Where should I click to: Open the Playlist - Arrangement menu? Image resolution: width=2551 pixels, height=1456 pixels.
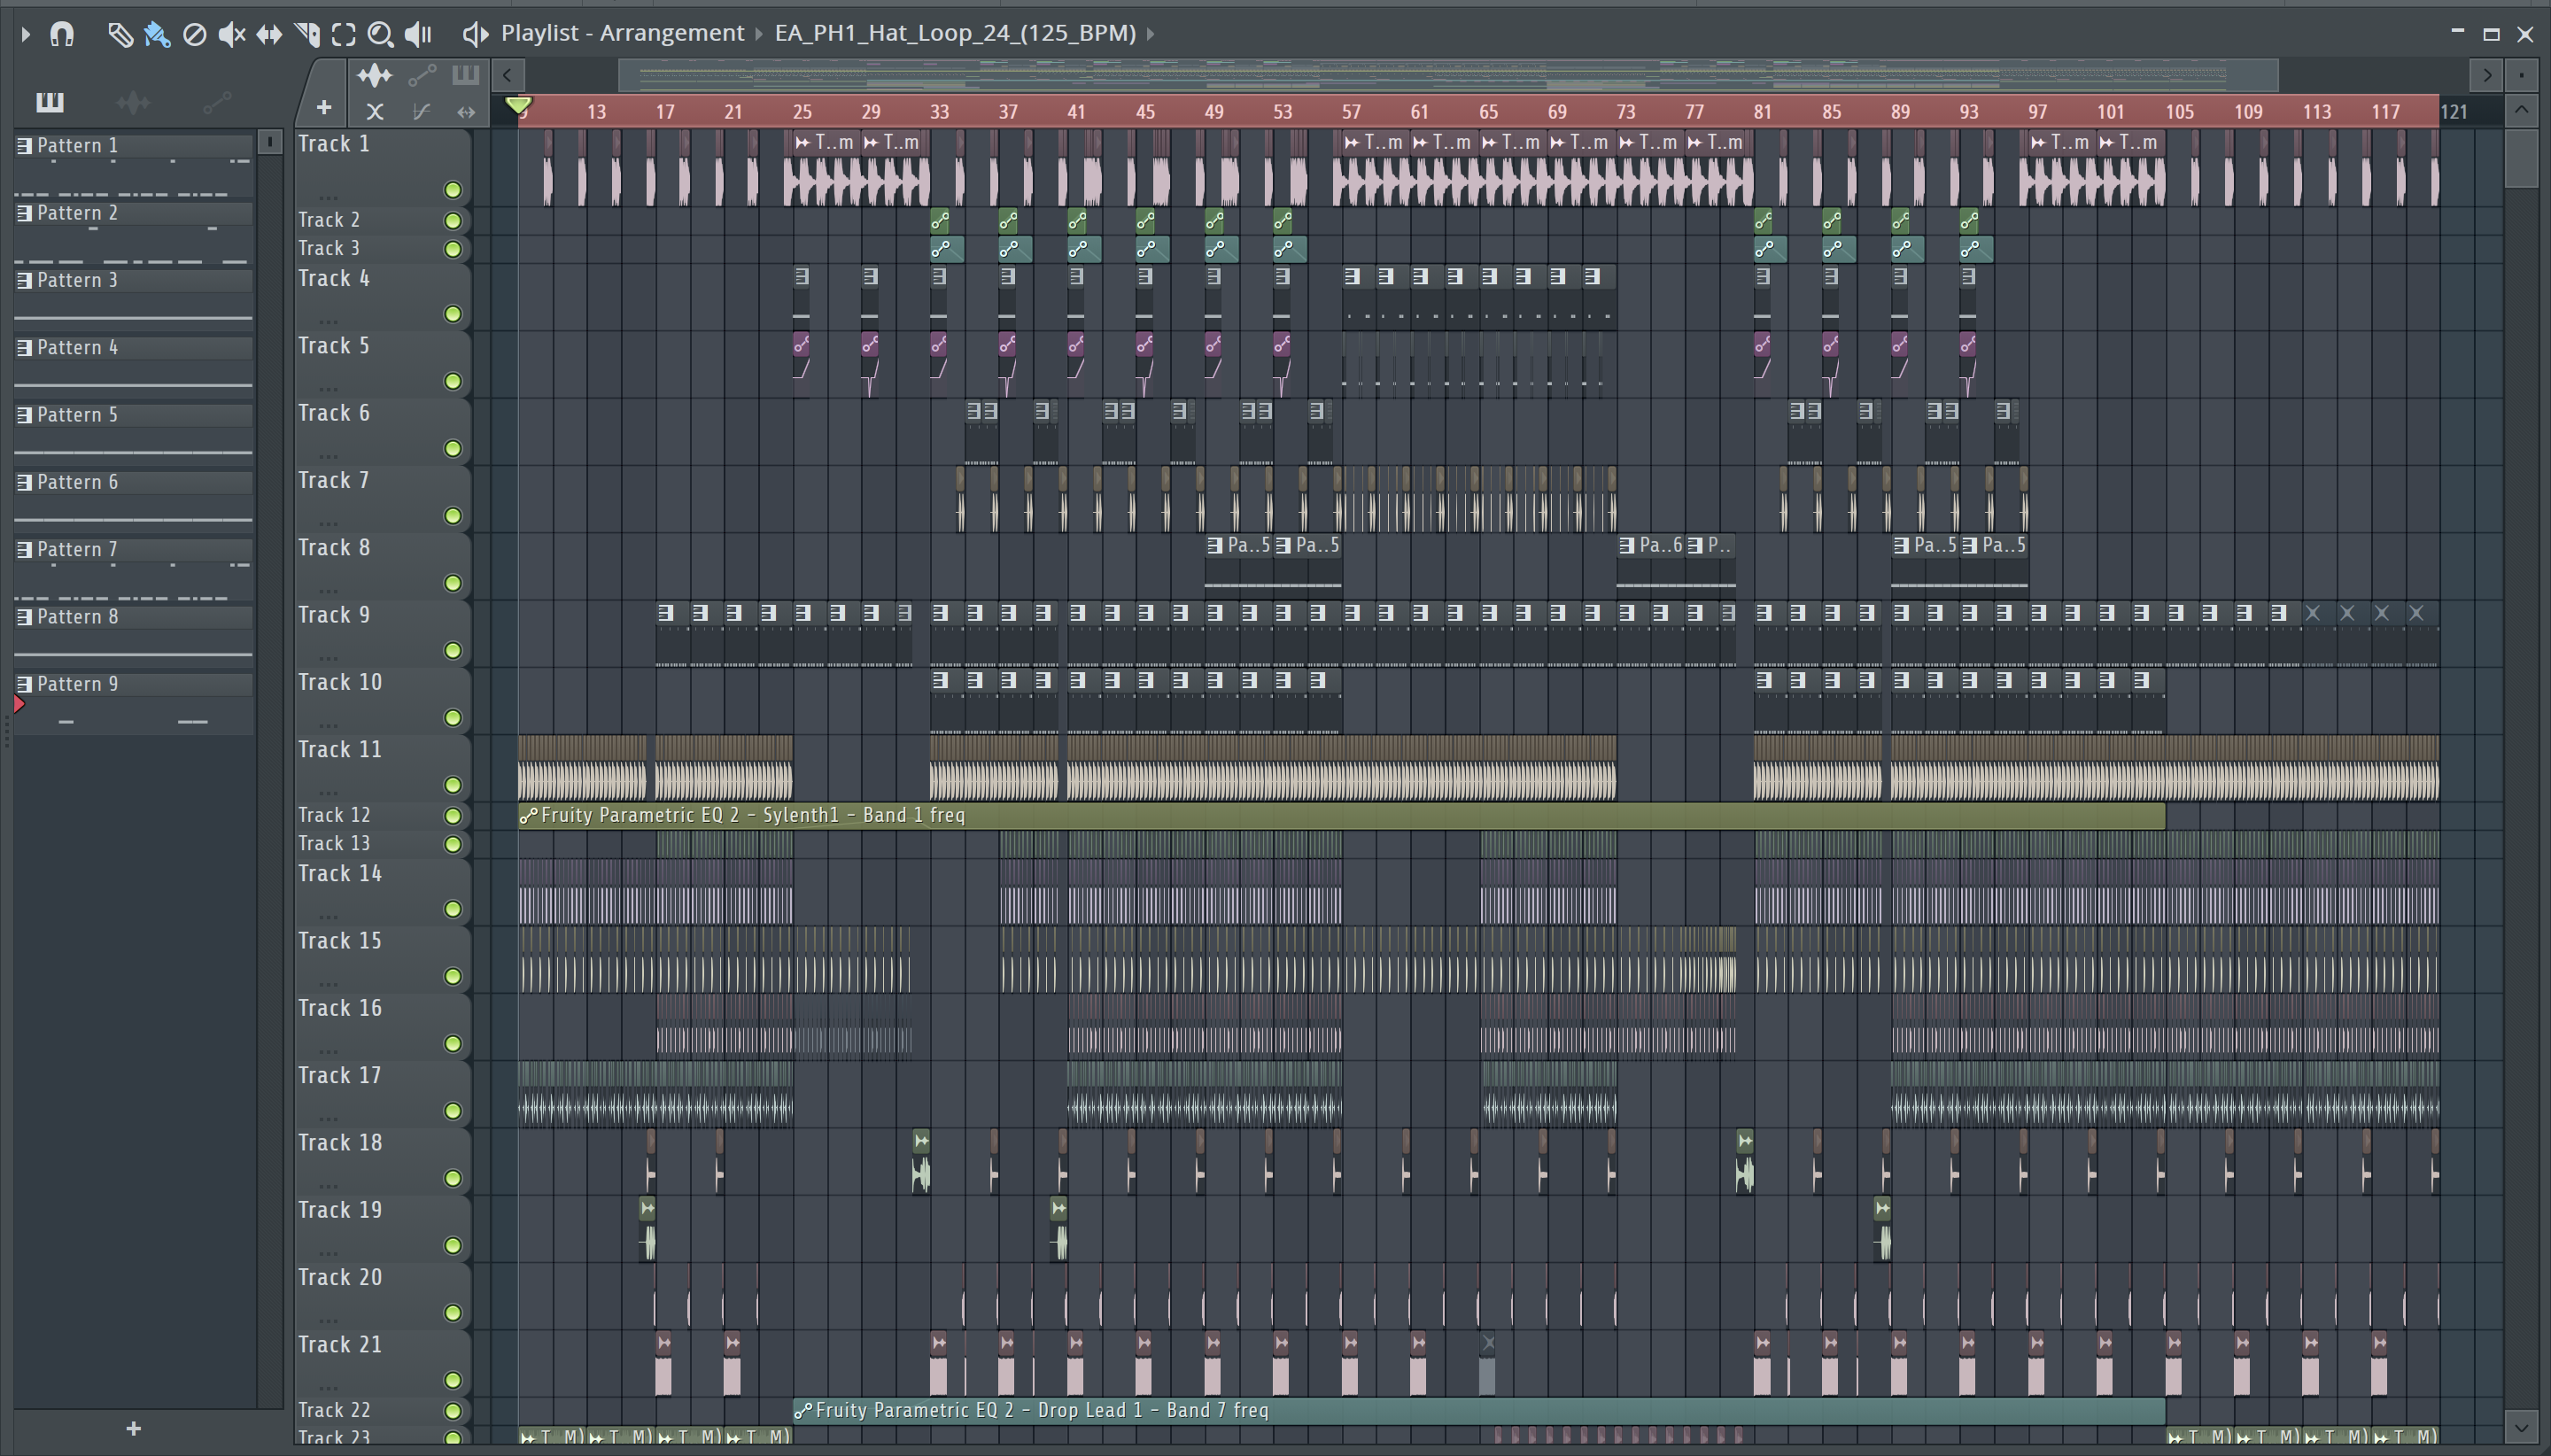tap(622, 33)
